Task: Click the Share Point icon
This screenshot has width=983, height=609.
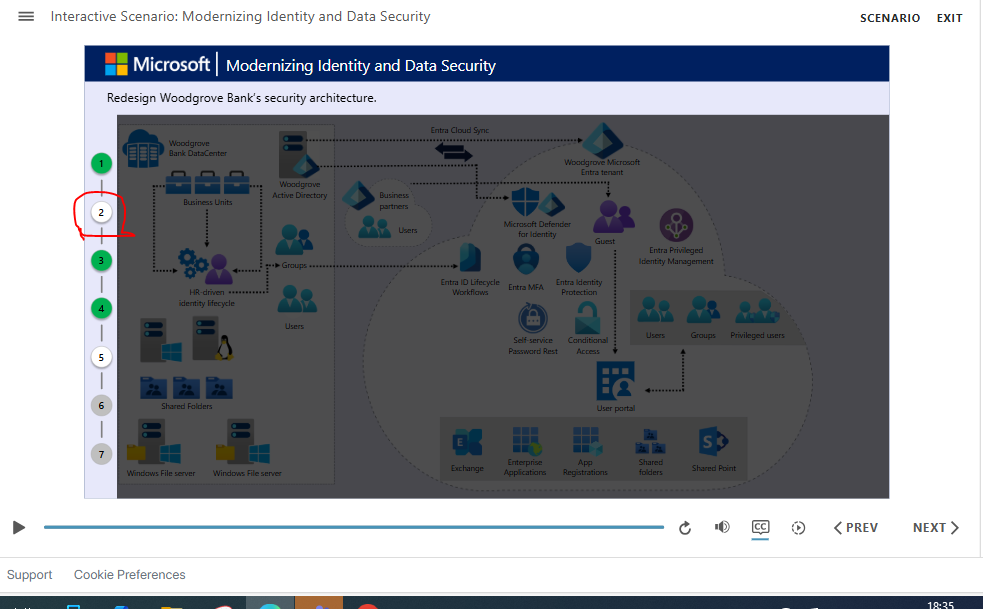Action: pos(713,442)
